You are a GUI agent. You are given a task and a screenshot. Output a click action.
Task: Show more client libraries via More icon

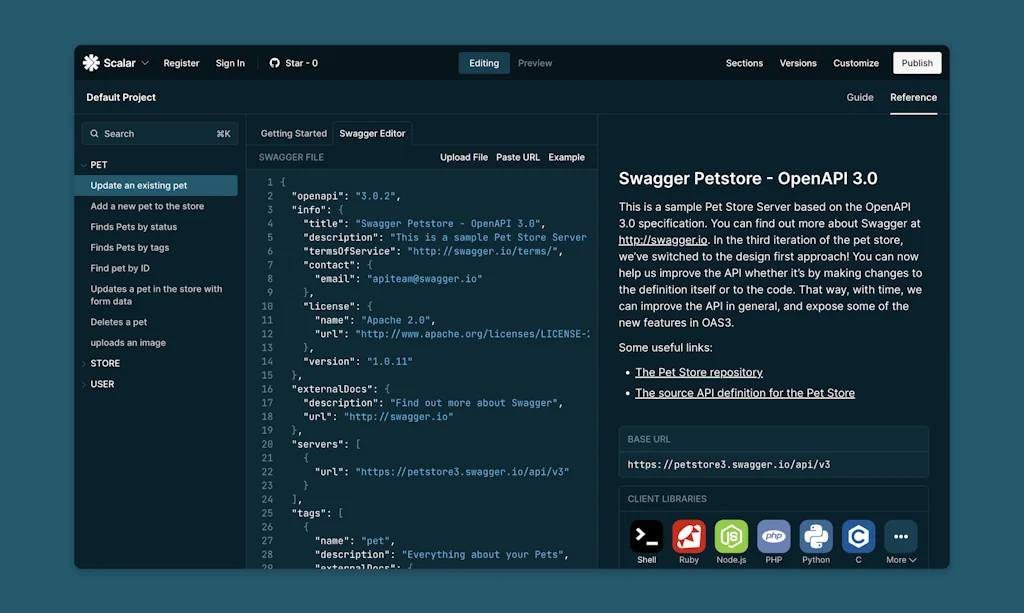[900, 537]
